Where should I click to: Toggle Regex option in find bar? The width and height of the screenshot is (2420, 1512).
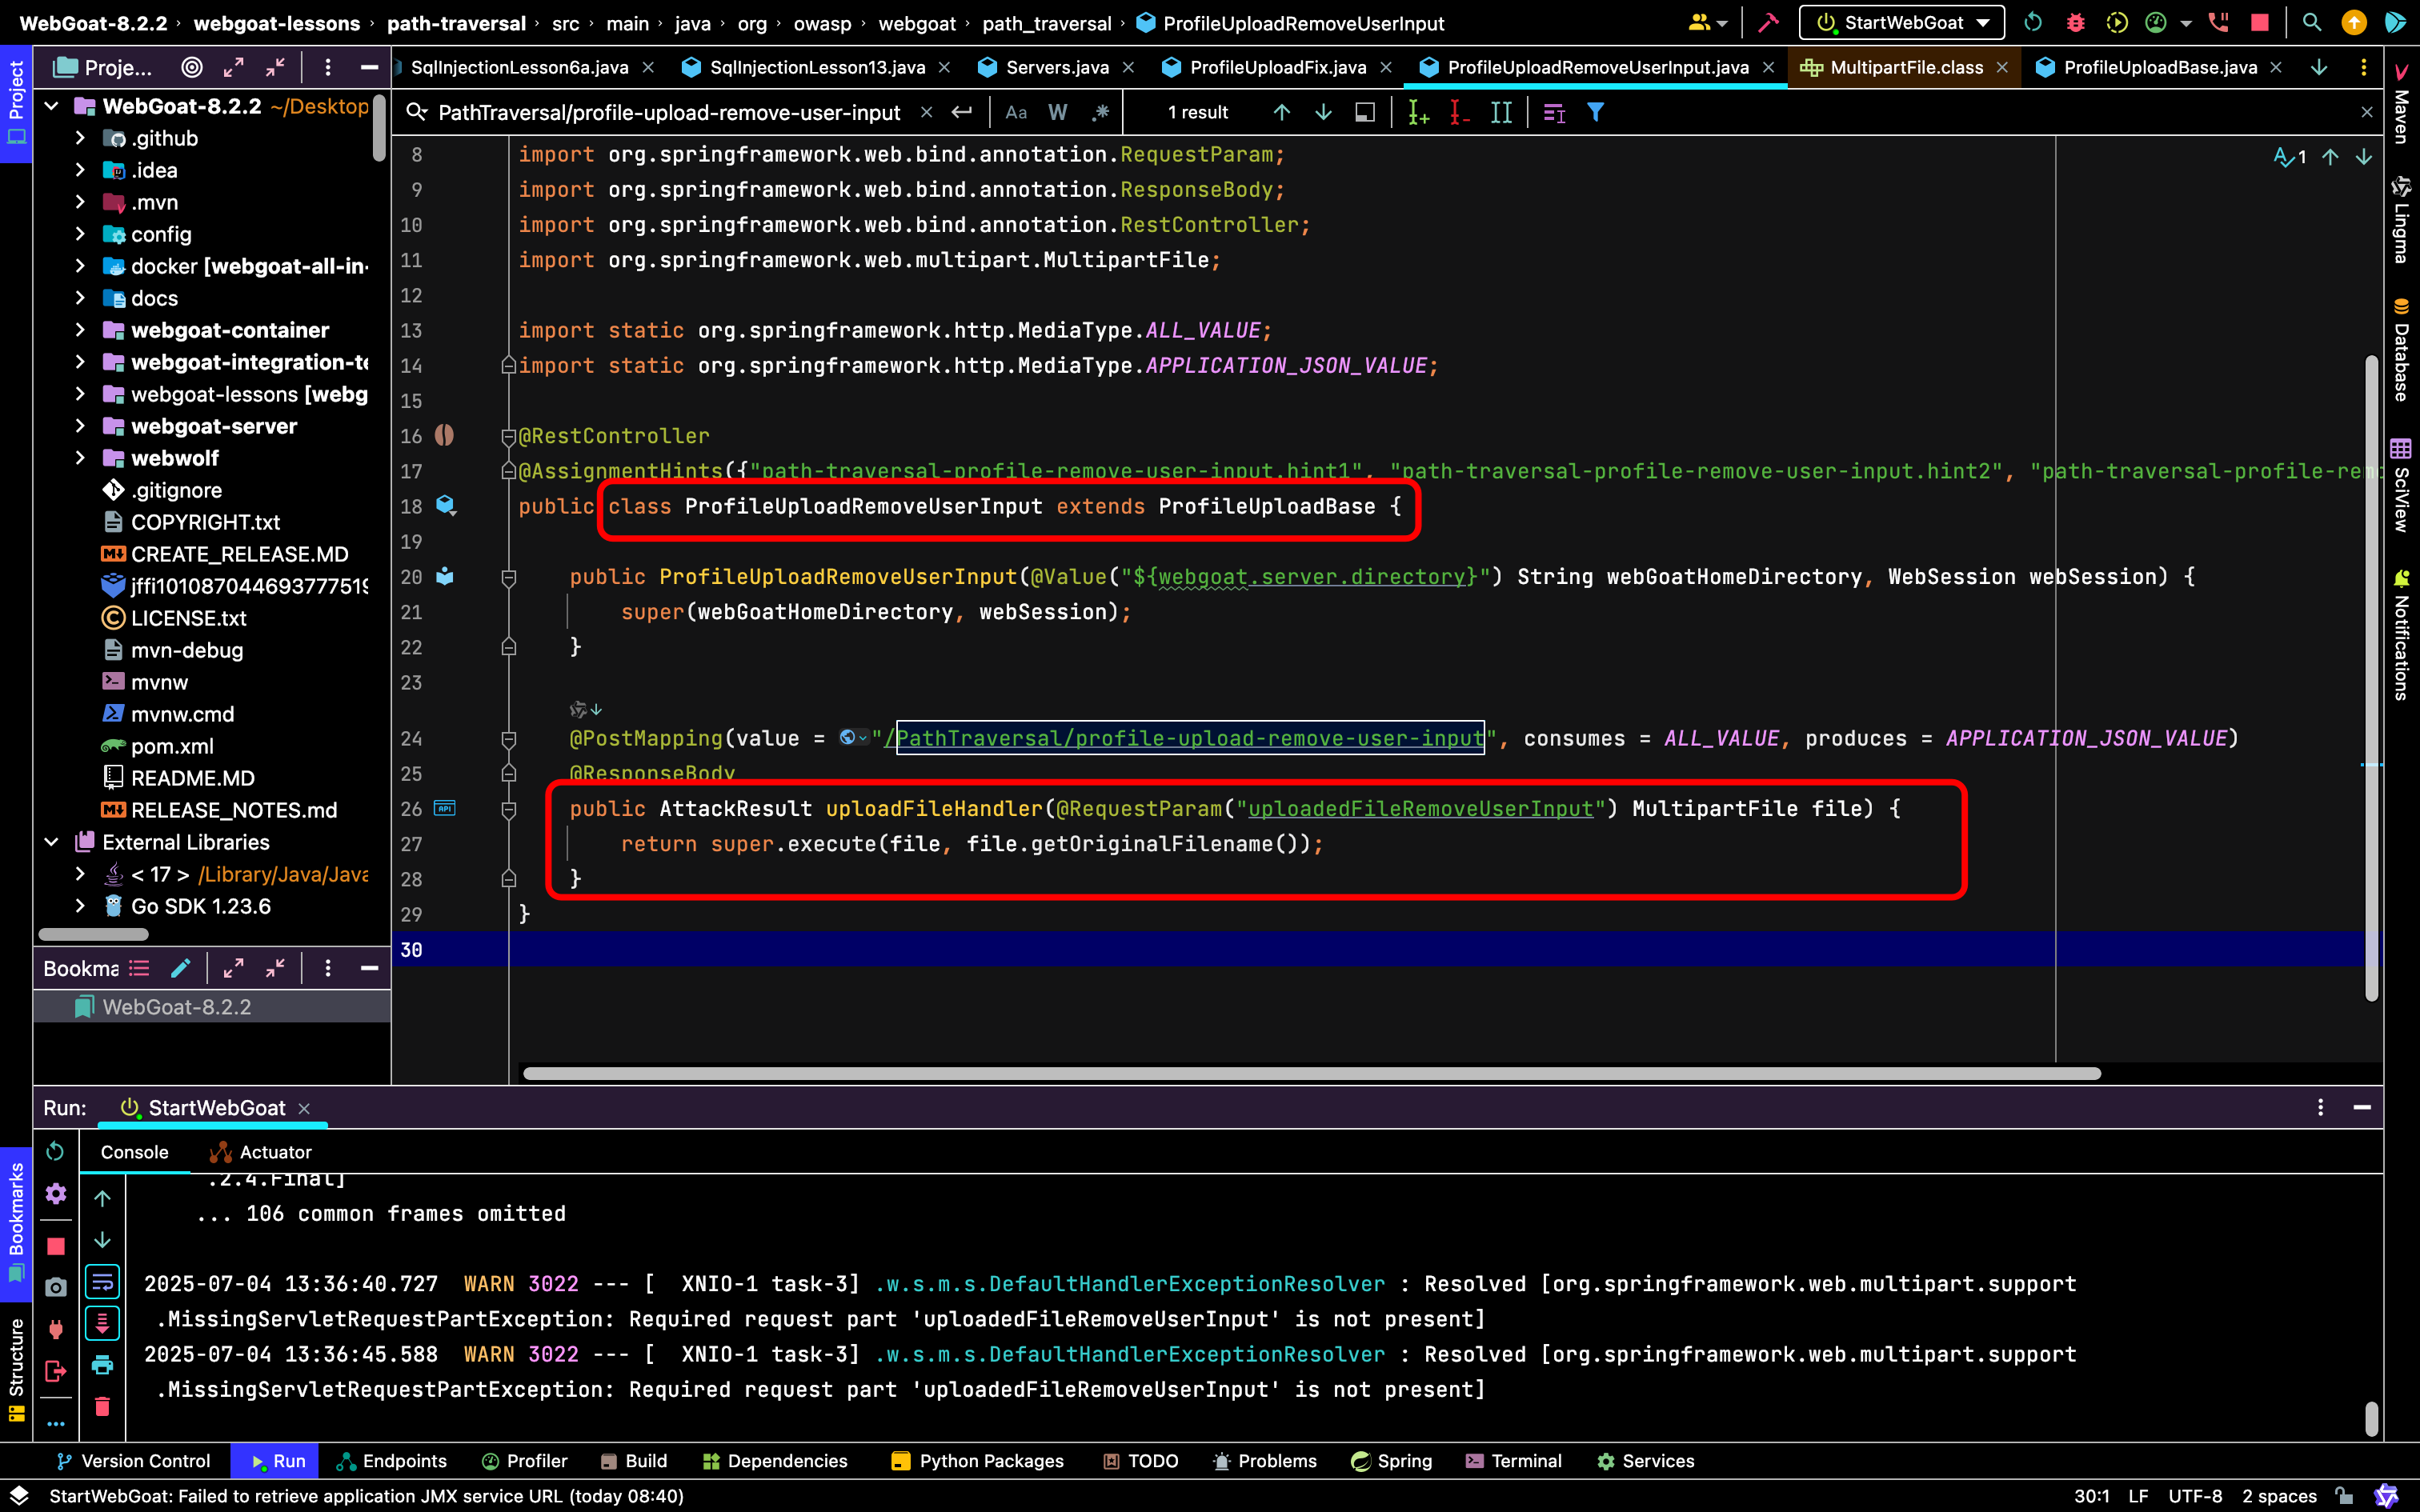pyautogui.click(x=1100, y=112)
